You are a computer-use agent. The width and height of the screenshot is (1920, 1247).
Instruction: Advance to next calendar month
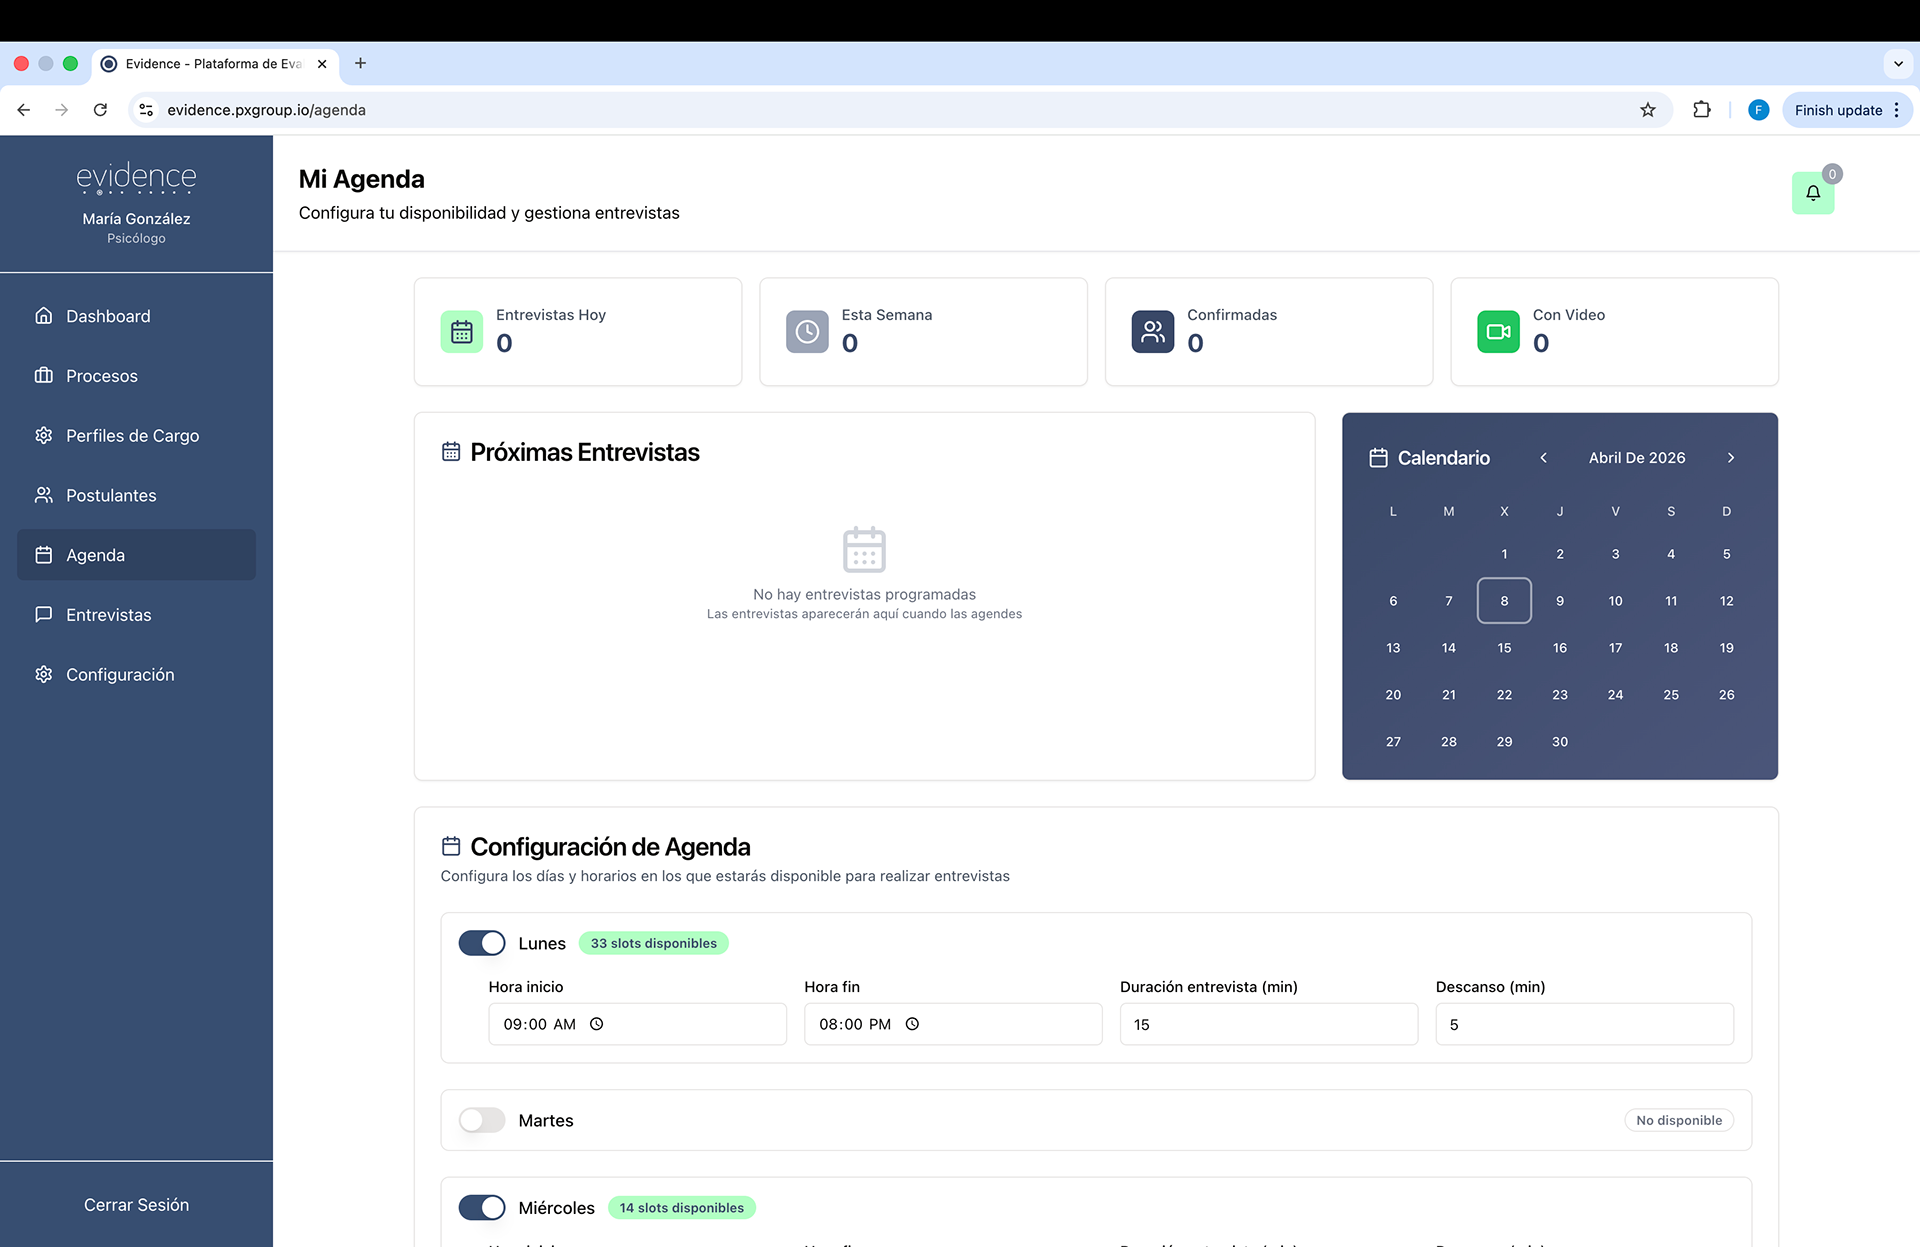click(1731, 458)
